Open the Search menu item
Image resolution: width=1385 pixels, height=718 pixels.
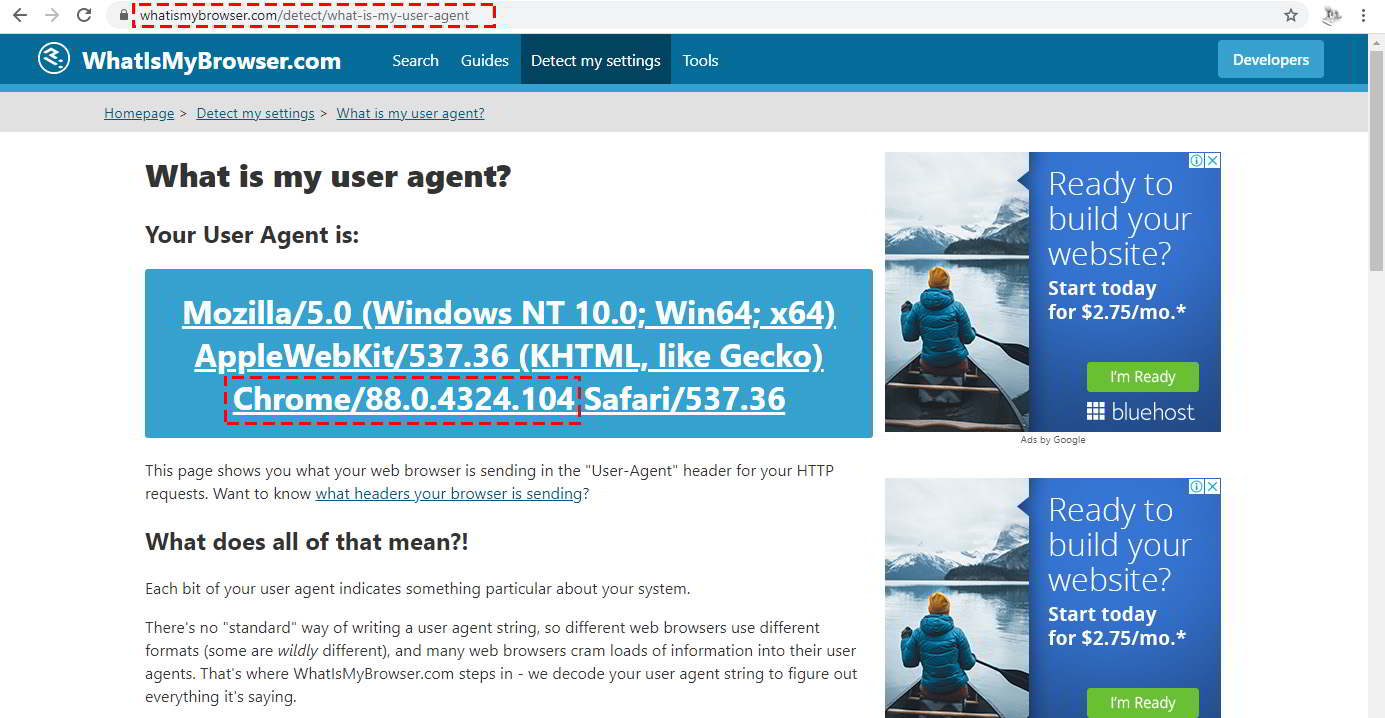click(x=415, y=60)
